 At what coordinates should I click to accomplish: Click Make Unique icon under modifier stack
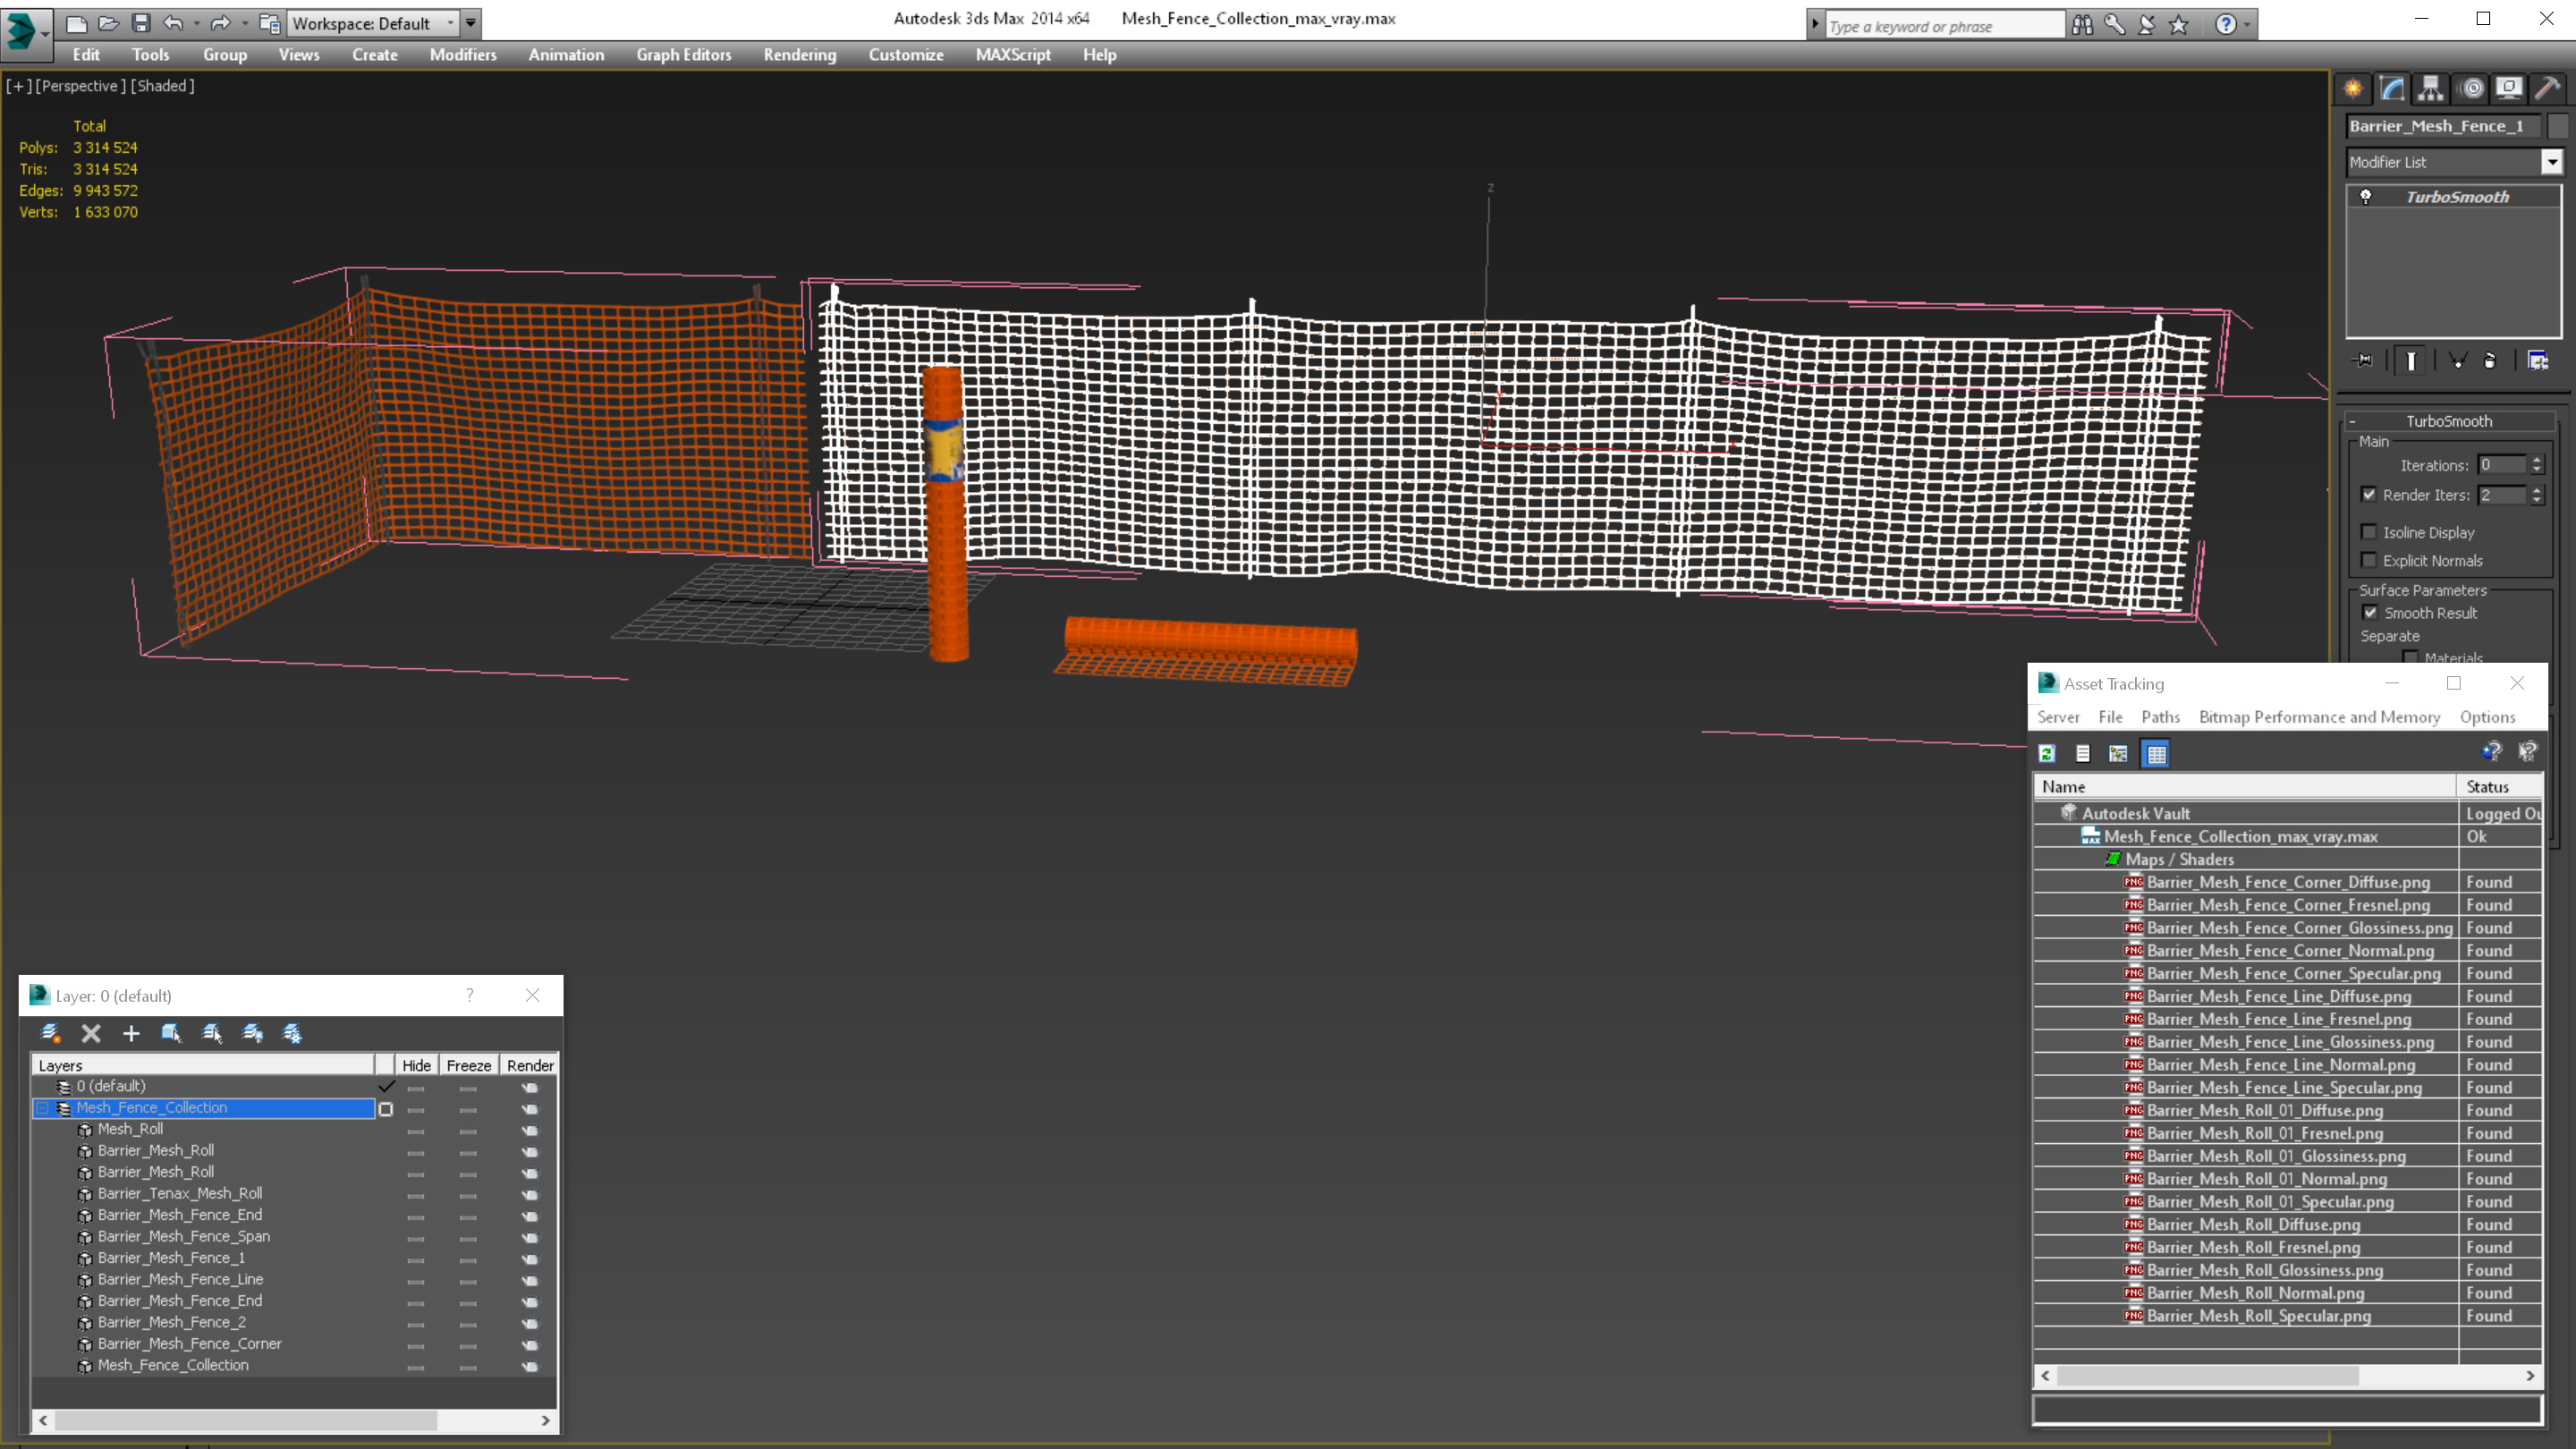pos(2458,360)
